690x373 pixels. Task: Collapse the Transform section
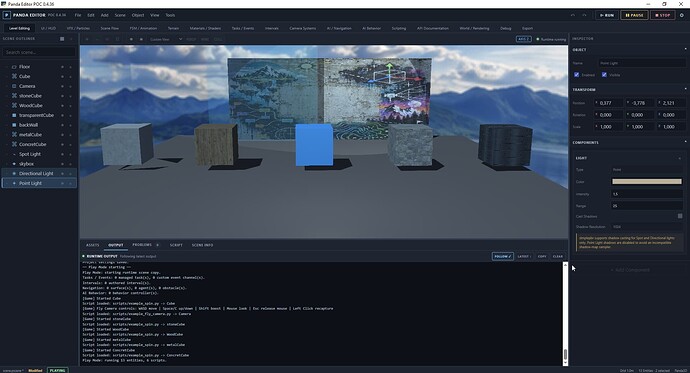[685, 89]
